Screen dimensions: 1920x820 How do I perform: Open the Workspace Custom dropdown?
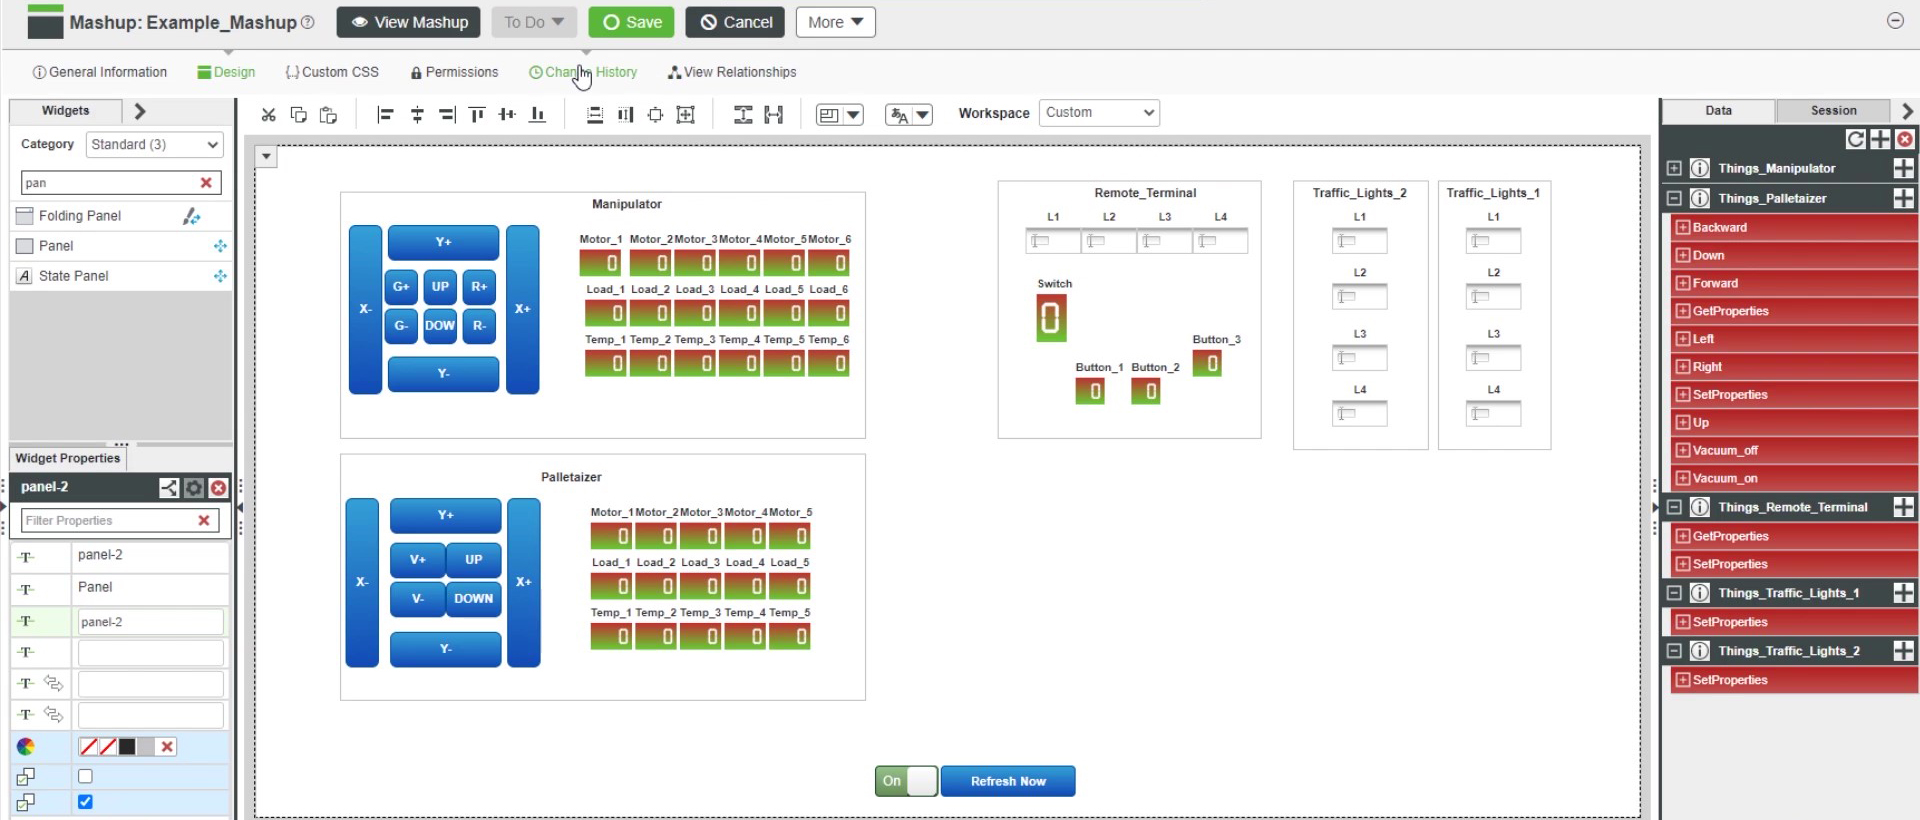click(x=1099, y=113)
